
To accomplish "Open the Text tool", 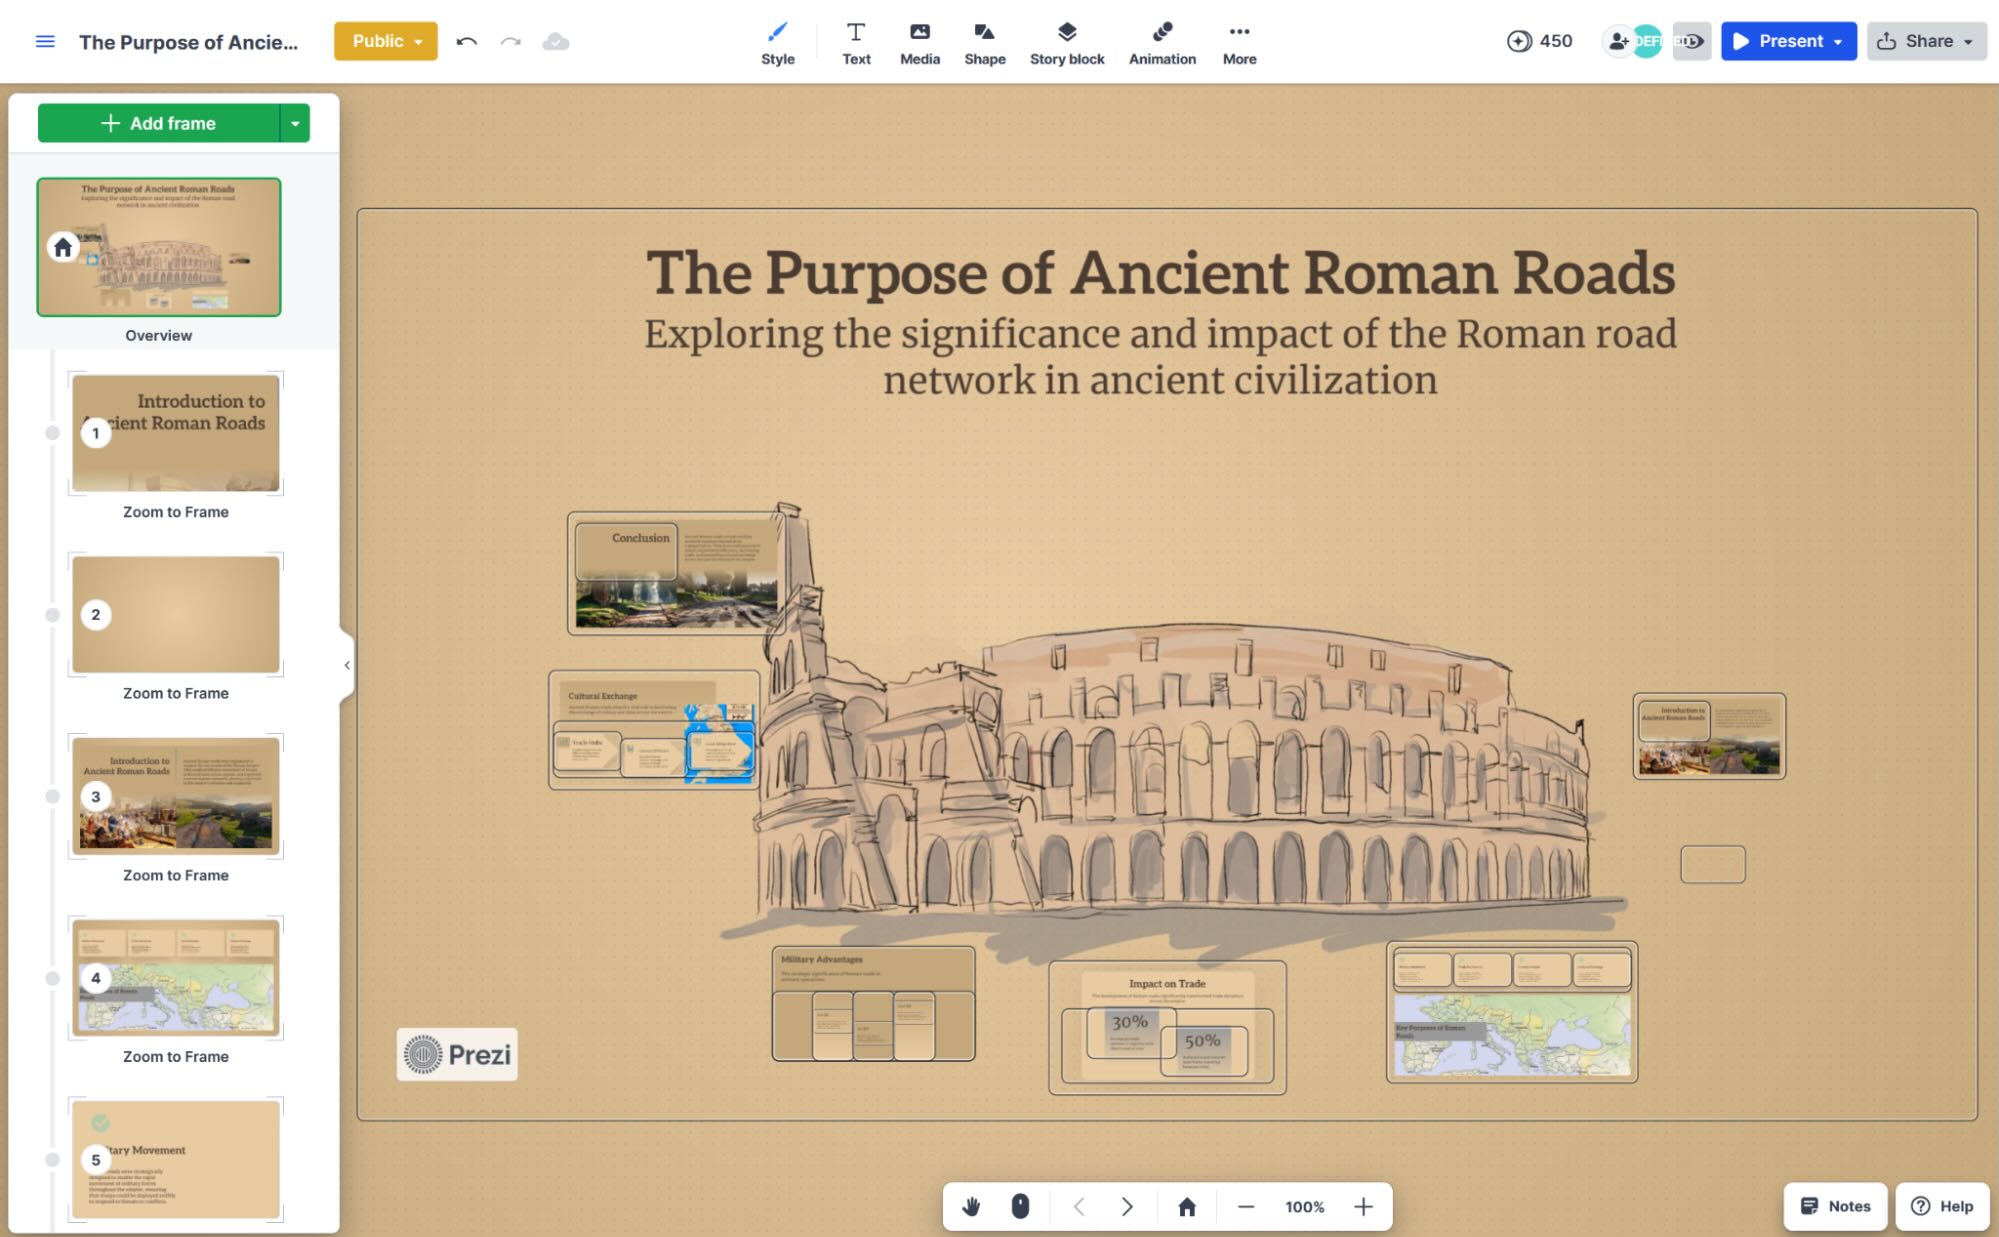I will click(856, 41).
